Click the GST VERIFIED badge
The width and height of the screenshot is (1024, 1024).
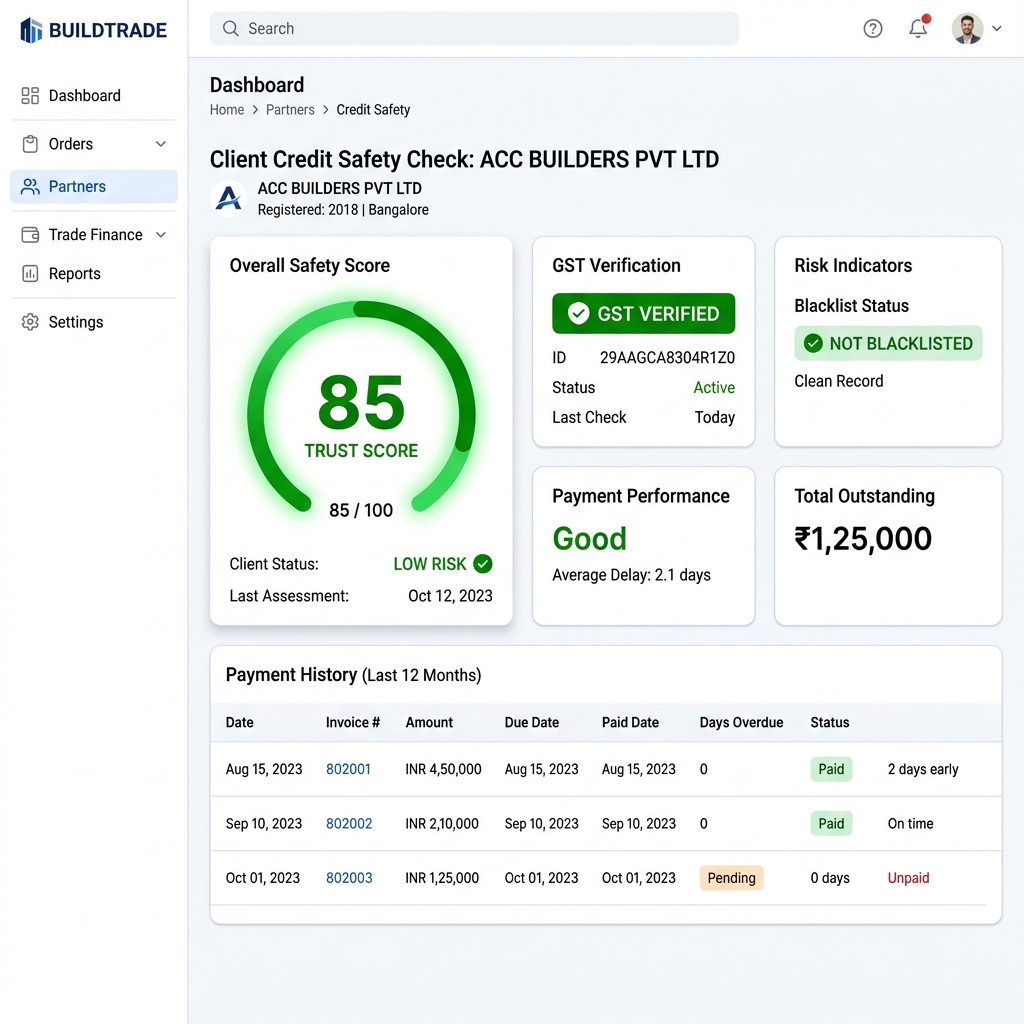[x=643, y=313]
